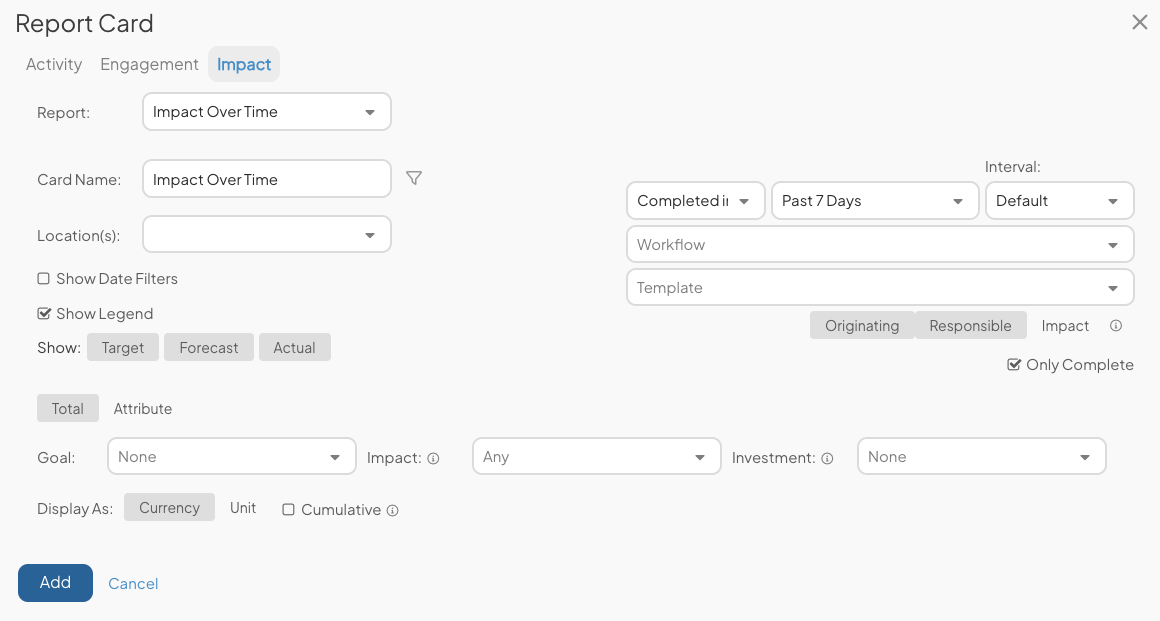Switch to the Activity tab

54,64
